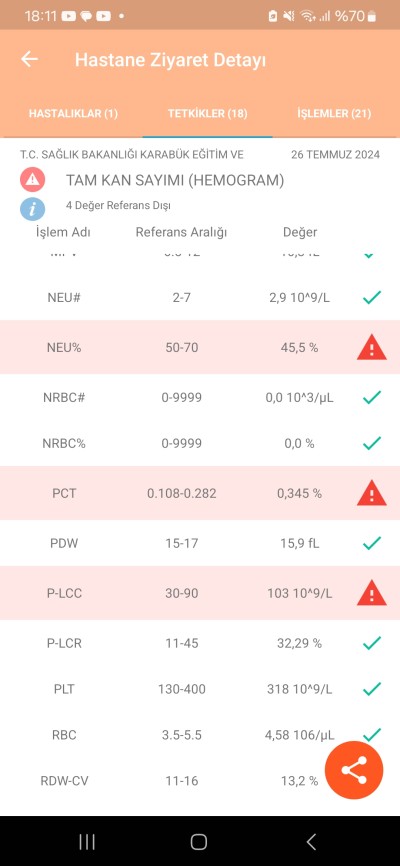Tap the PCT red warning triangle
Viewport: 400px width, 866px height.
[372, 493]
